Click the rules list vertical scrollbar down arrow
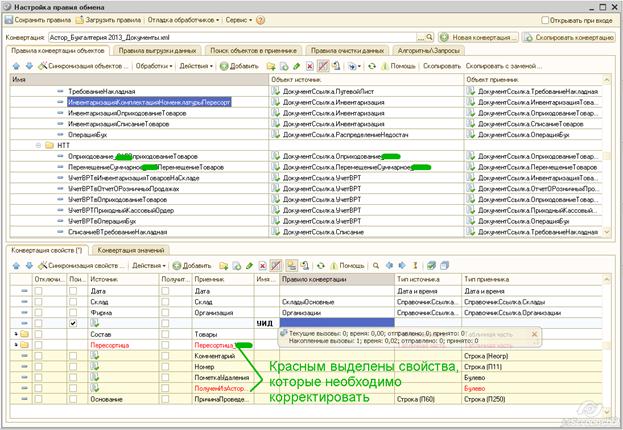Image resolution: width=623 pixels, height=430 pixels. pos(606,232)
